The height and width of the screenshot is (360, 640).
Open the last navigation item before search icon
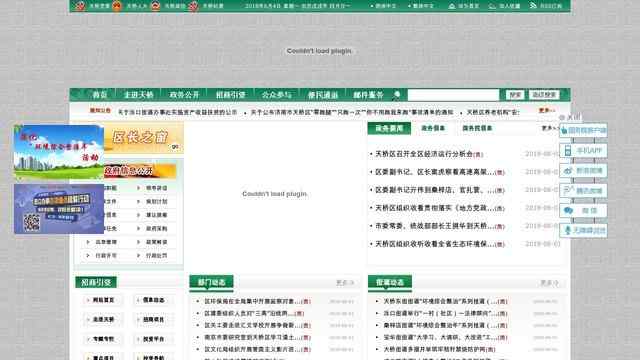click(368, 95)
